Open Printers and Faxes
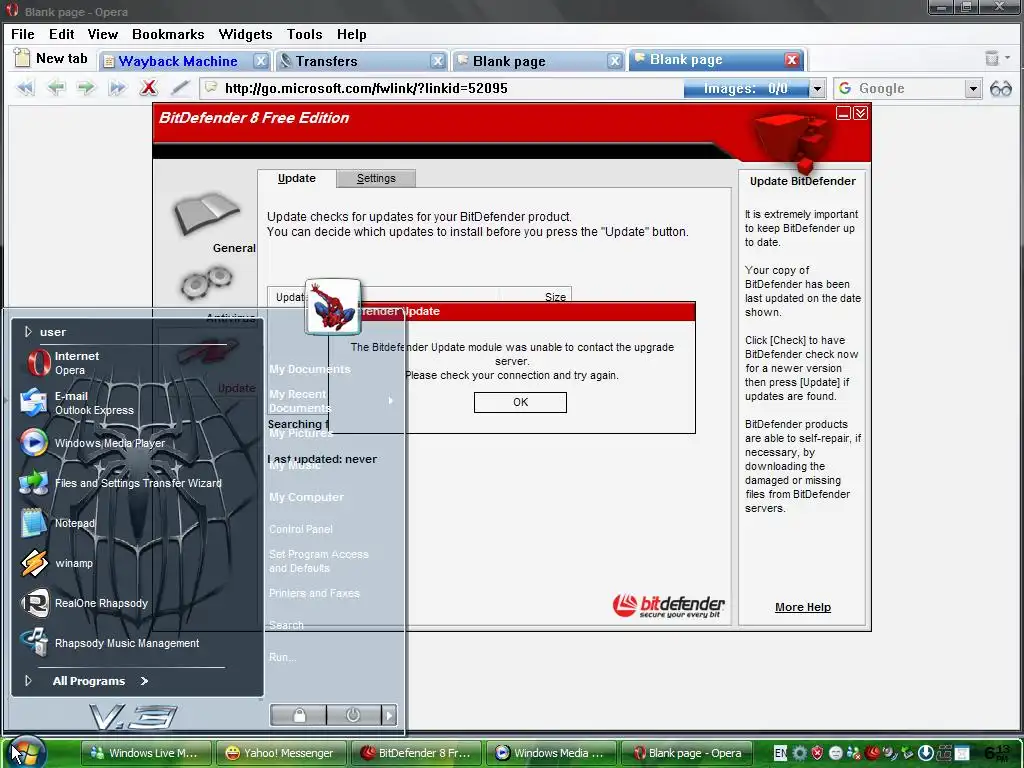Image resolution: width=1024 pixels, height=768 pixels. [x=314, y=593]
